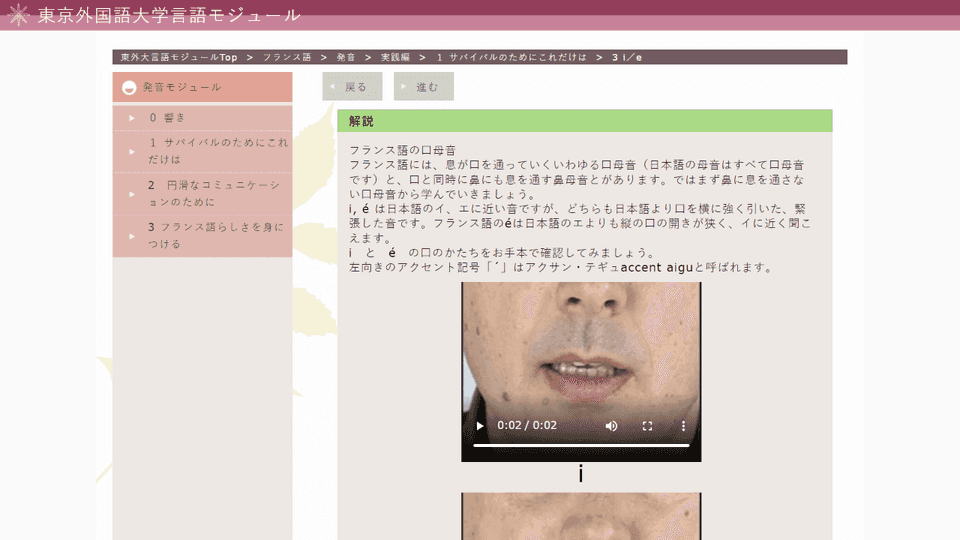The image size is (960, 540).
Task: Open more options menu on i video
Action: point(683,426)
